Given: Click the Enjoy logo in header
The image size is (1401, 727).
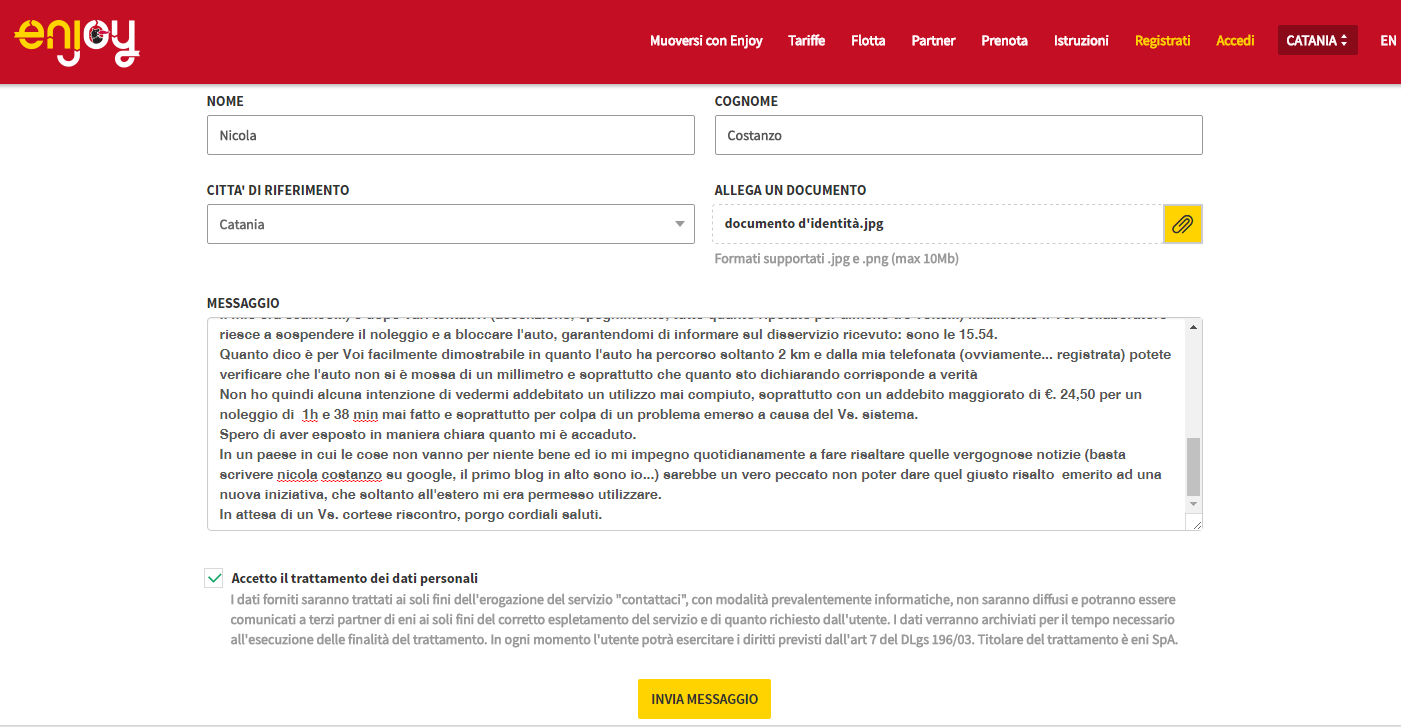Looking at the screenshot, I should 77,41.
